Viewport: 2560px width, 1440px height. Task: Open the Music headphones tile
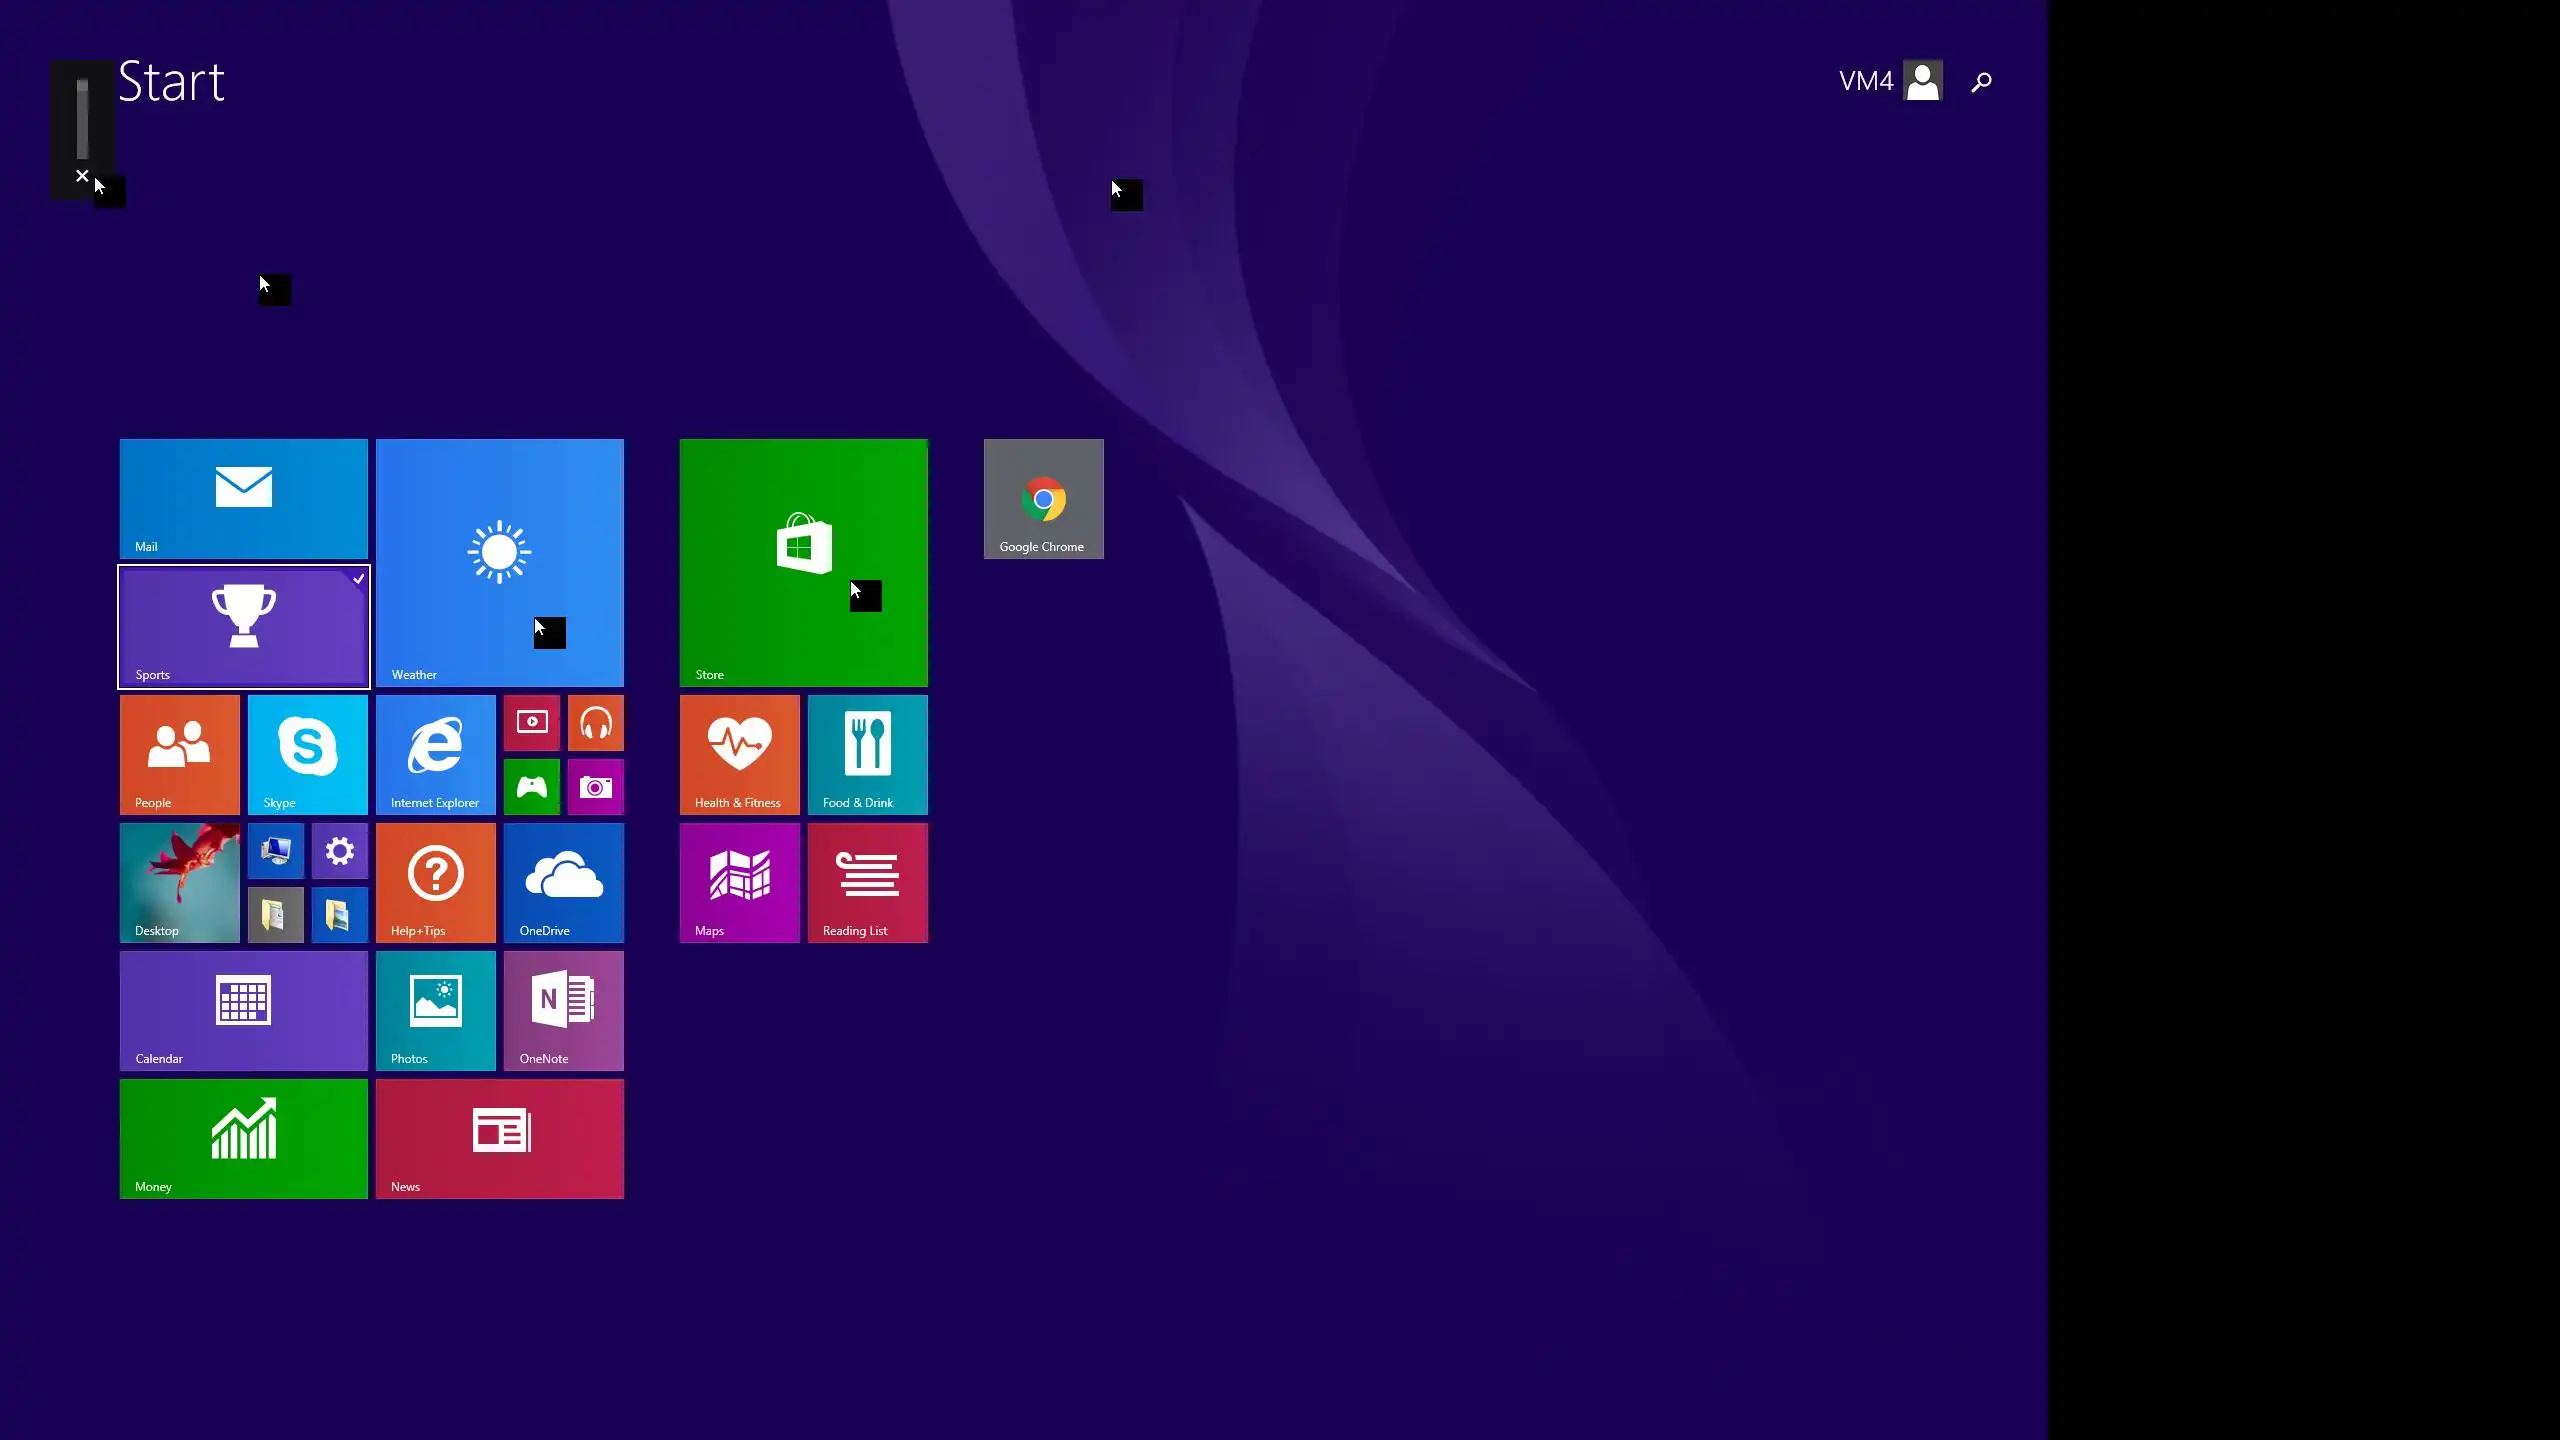pos(595,722)
